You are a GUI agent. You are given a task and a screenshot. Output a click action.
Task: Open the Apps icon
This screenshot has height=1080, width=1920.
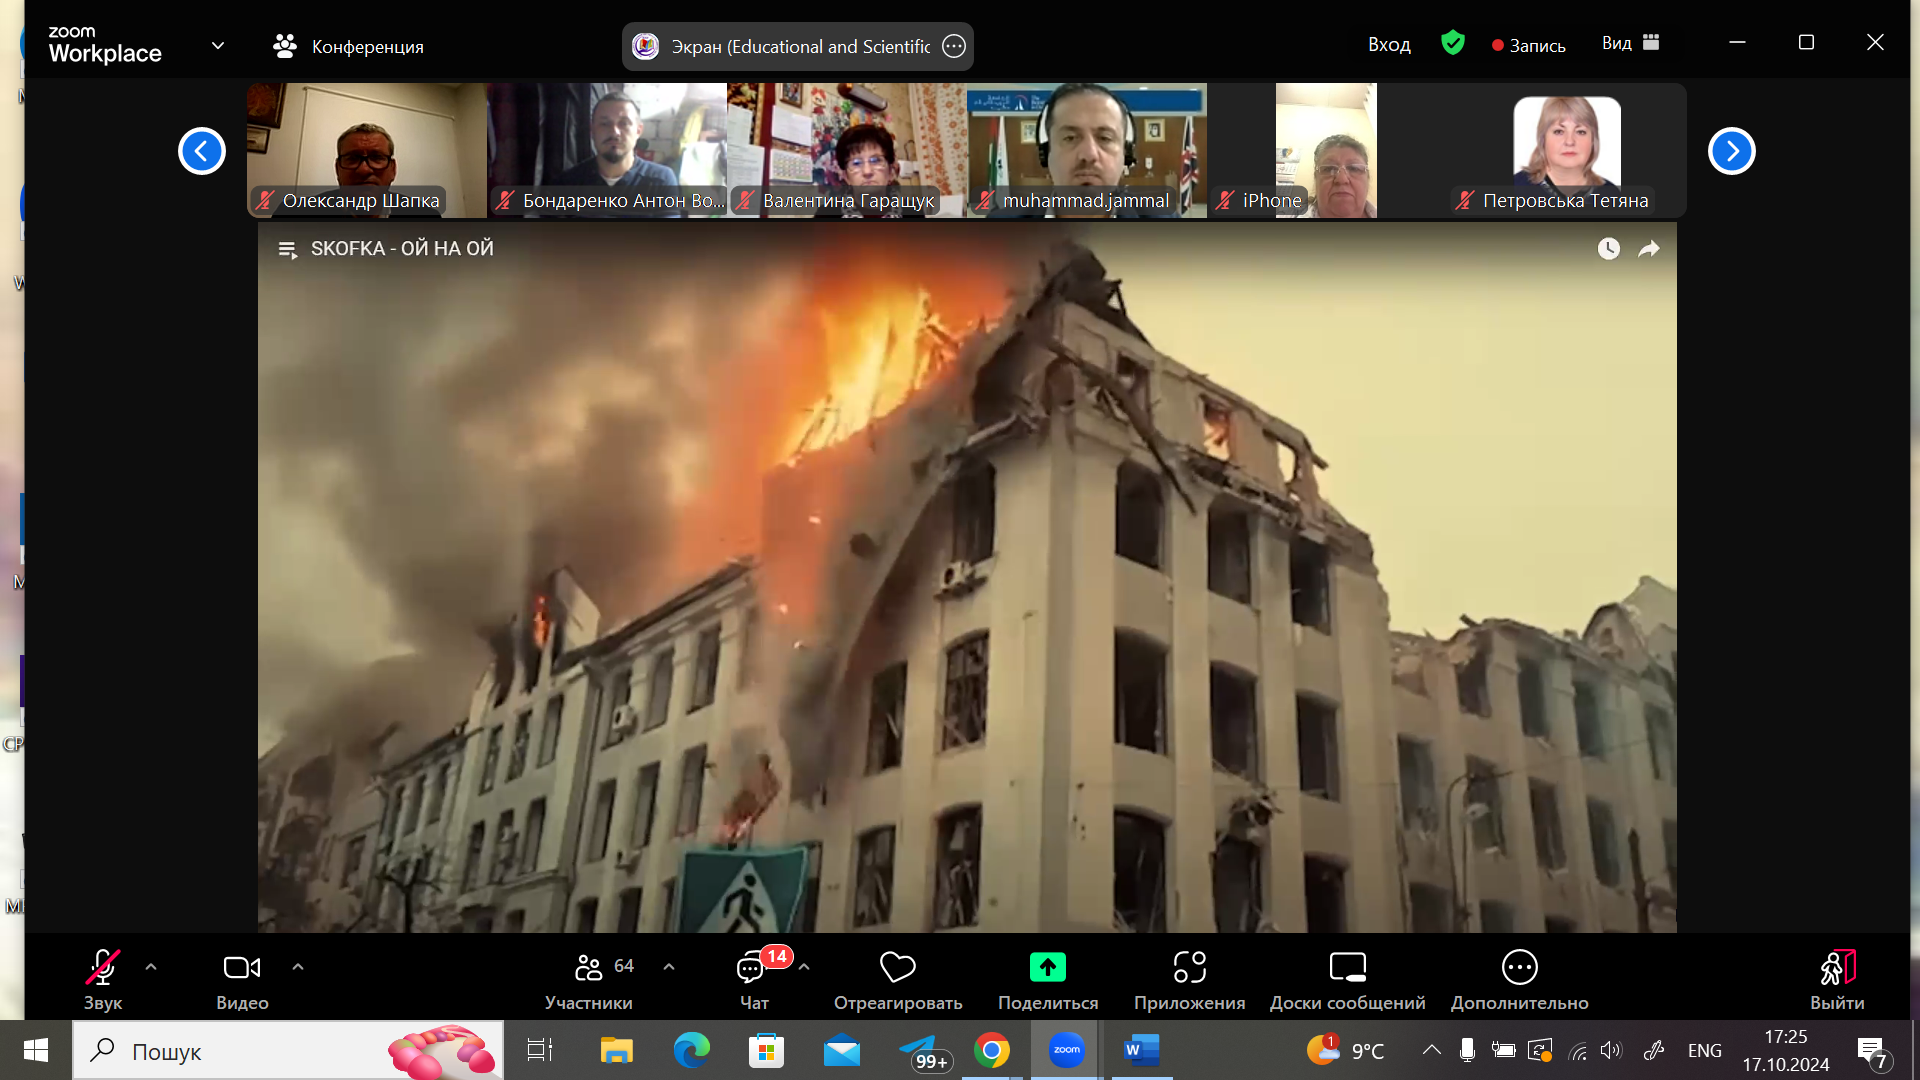click(1189, 968)
